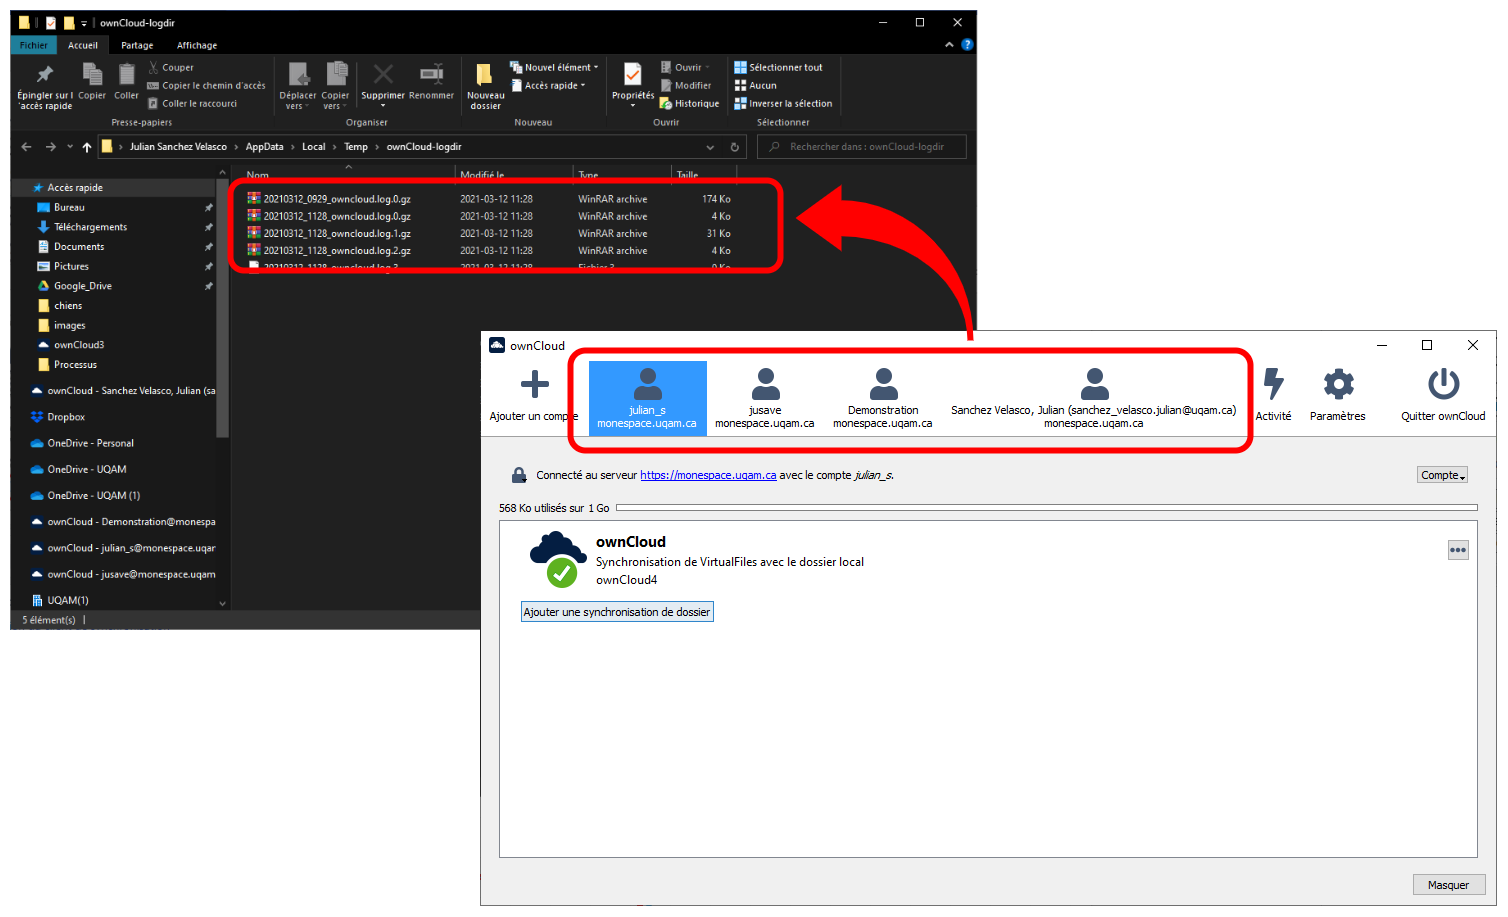The image size is (1508, 917).
Task: Click Inverser la sélection
Action: coord(784,104)
